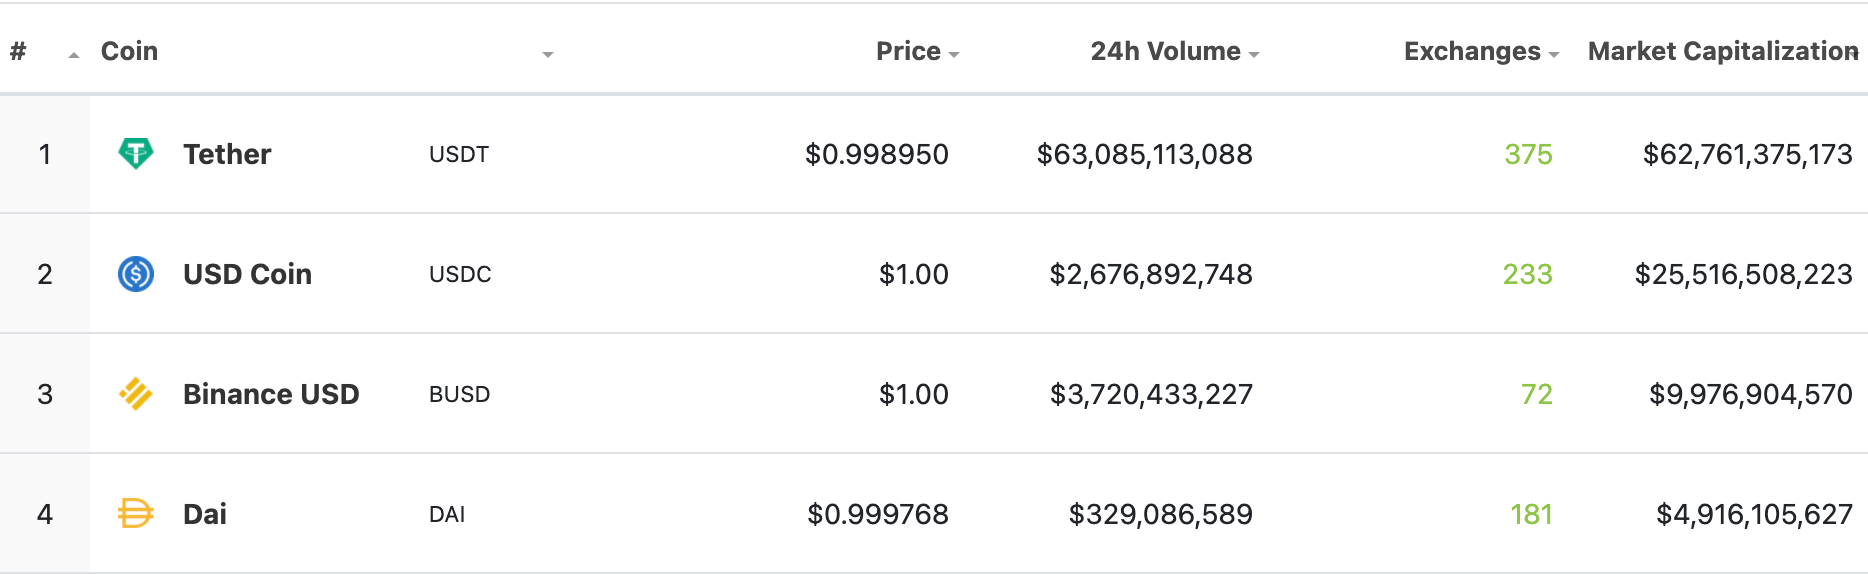View Tether's 375 exchanges list
This screenshot has height=574, width=1868.
pyautogui.click(x=1528, y=154)
